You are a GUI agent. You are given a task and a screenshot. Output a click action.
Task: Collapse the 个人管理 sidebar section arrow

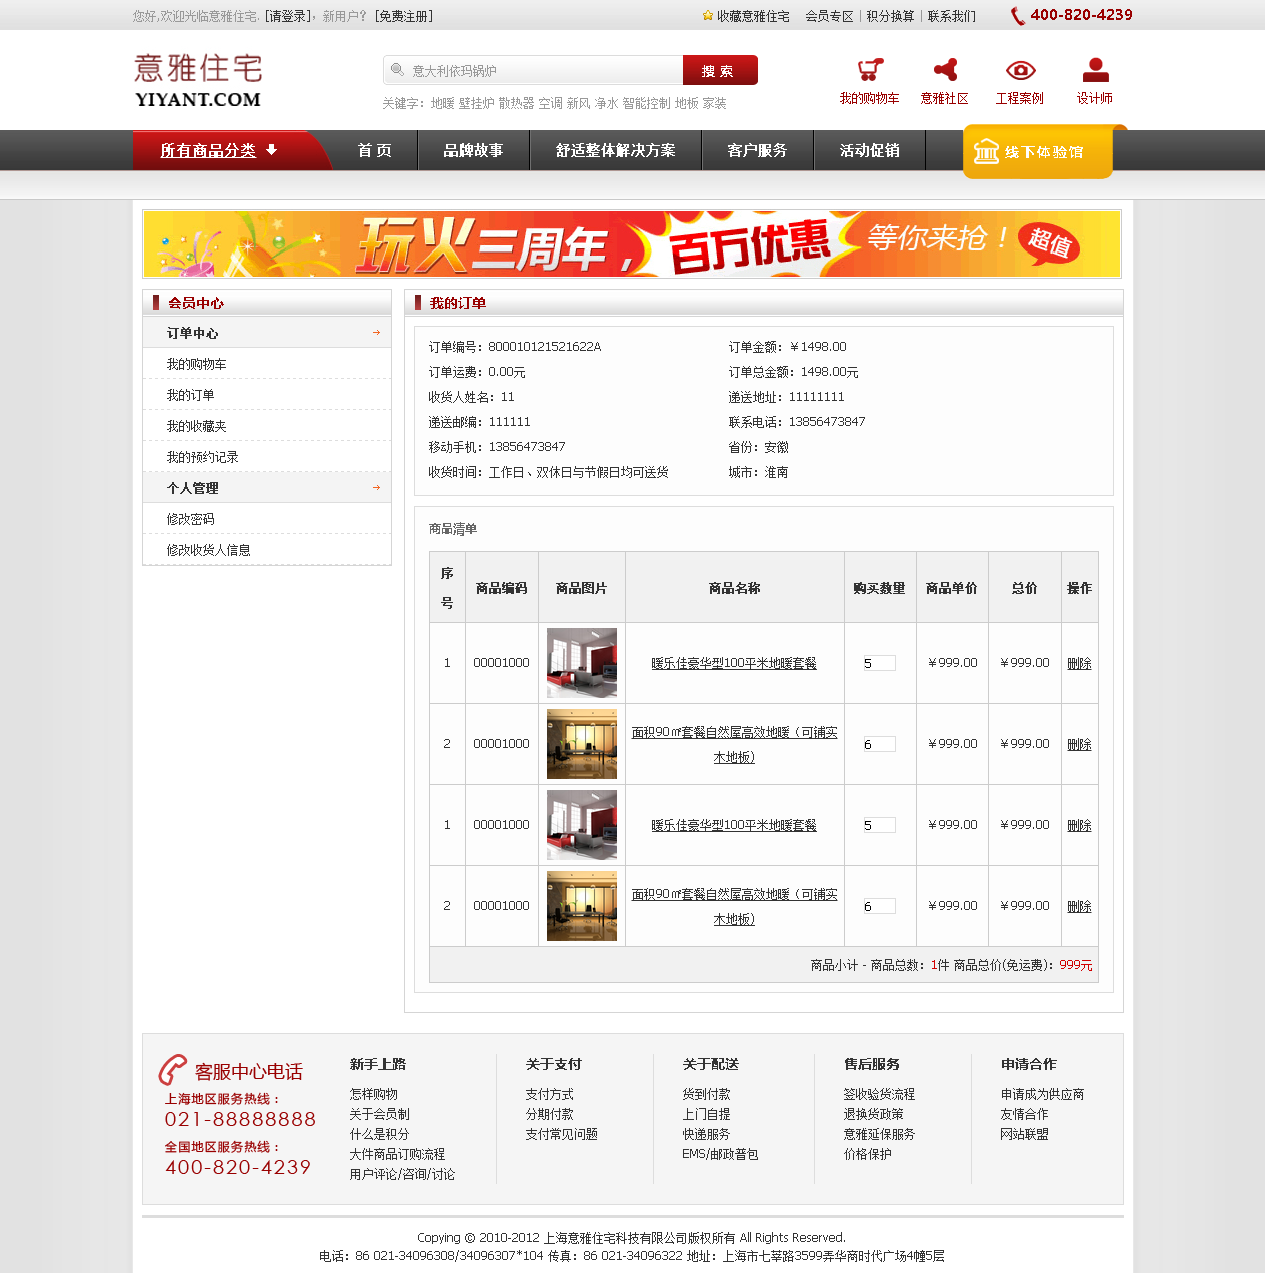376,487
